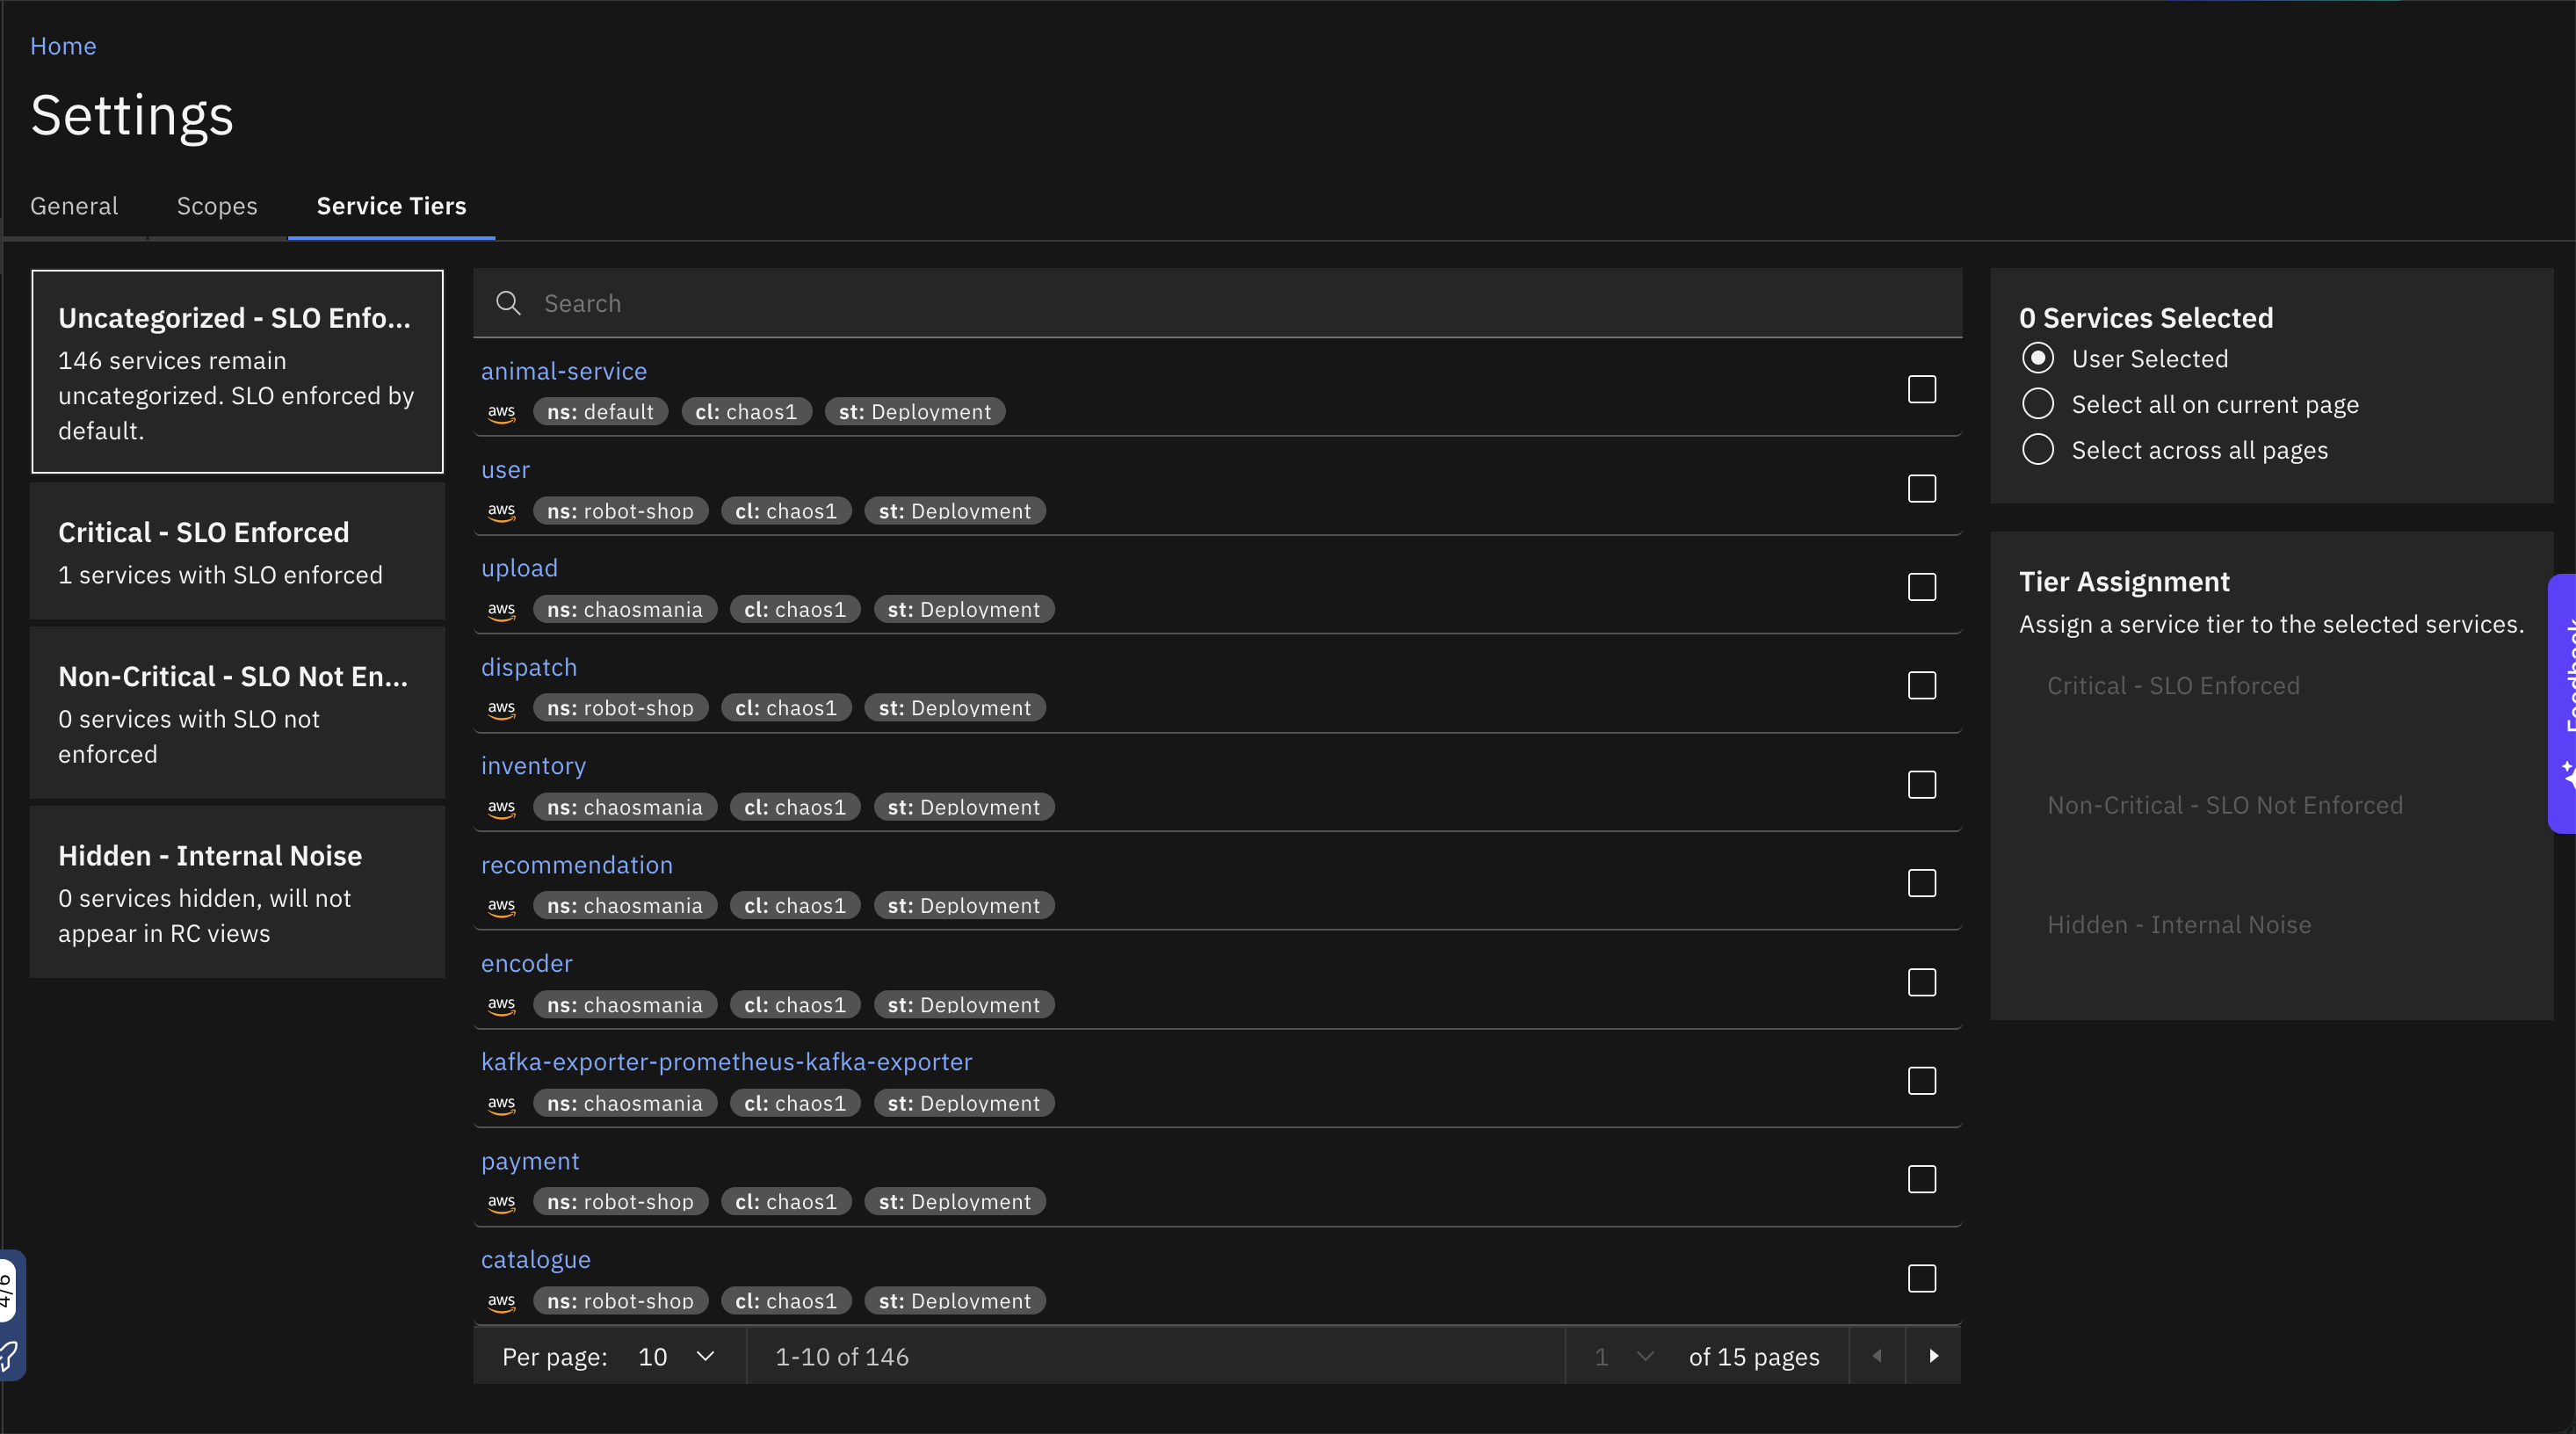Switch to the Scopes tab

point(217,206)
